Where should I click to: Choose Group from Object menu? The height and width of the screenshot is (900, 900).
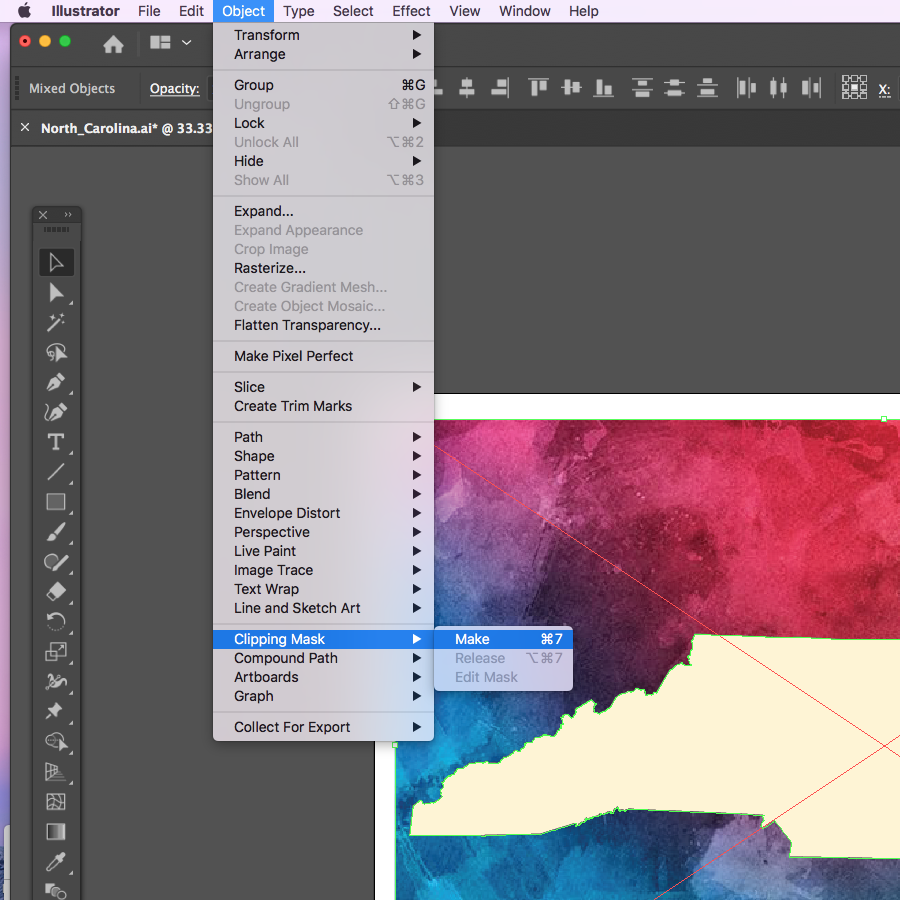pyautogui.click(x=323, y=85)
